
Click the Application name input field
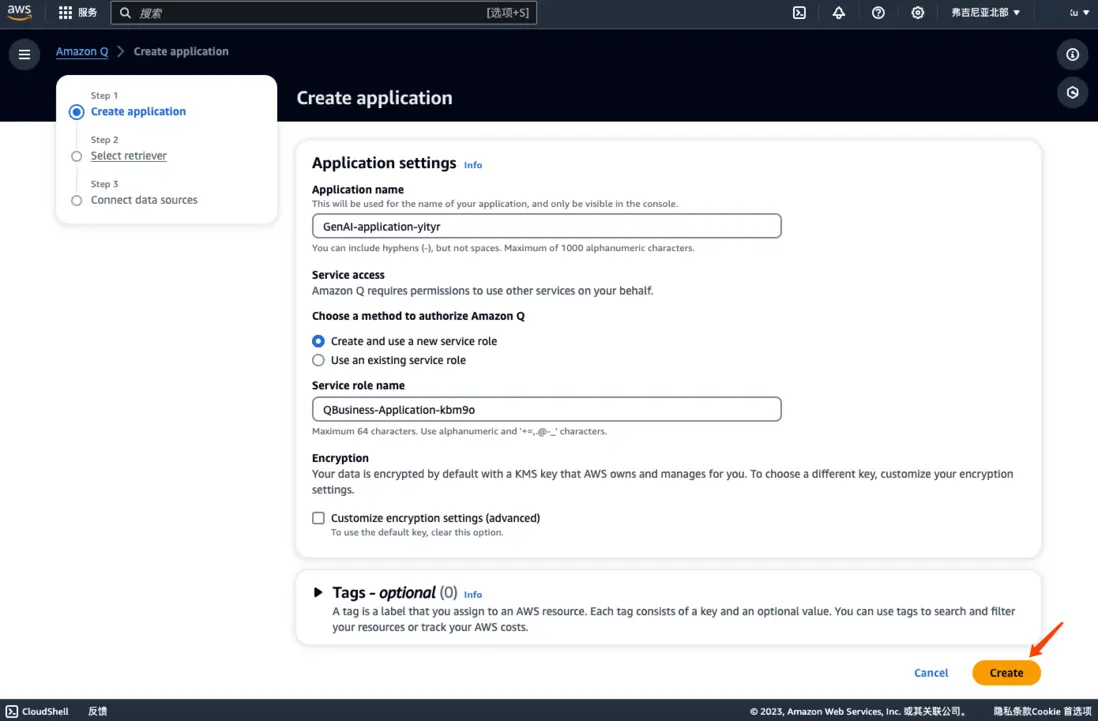pos(546,227)
